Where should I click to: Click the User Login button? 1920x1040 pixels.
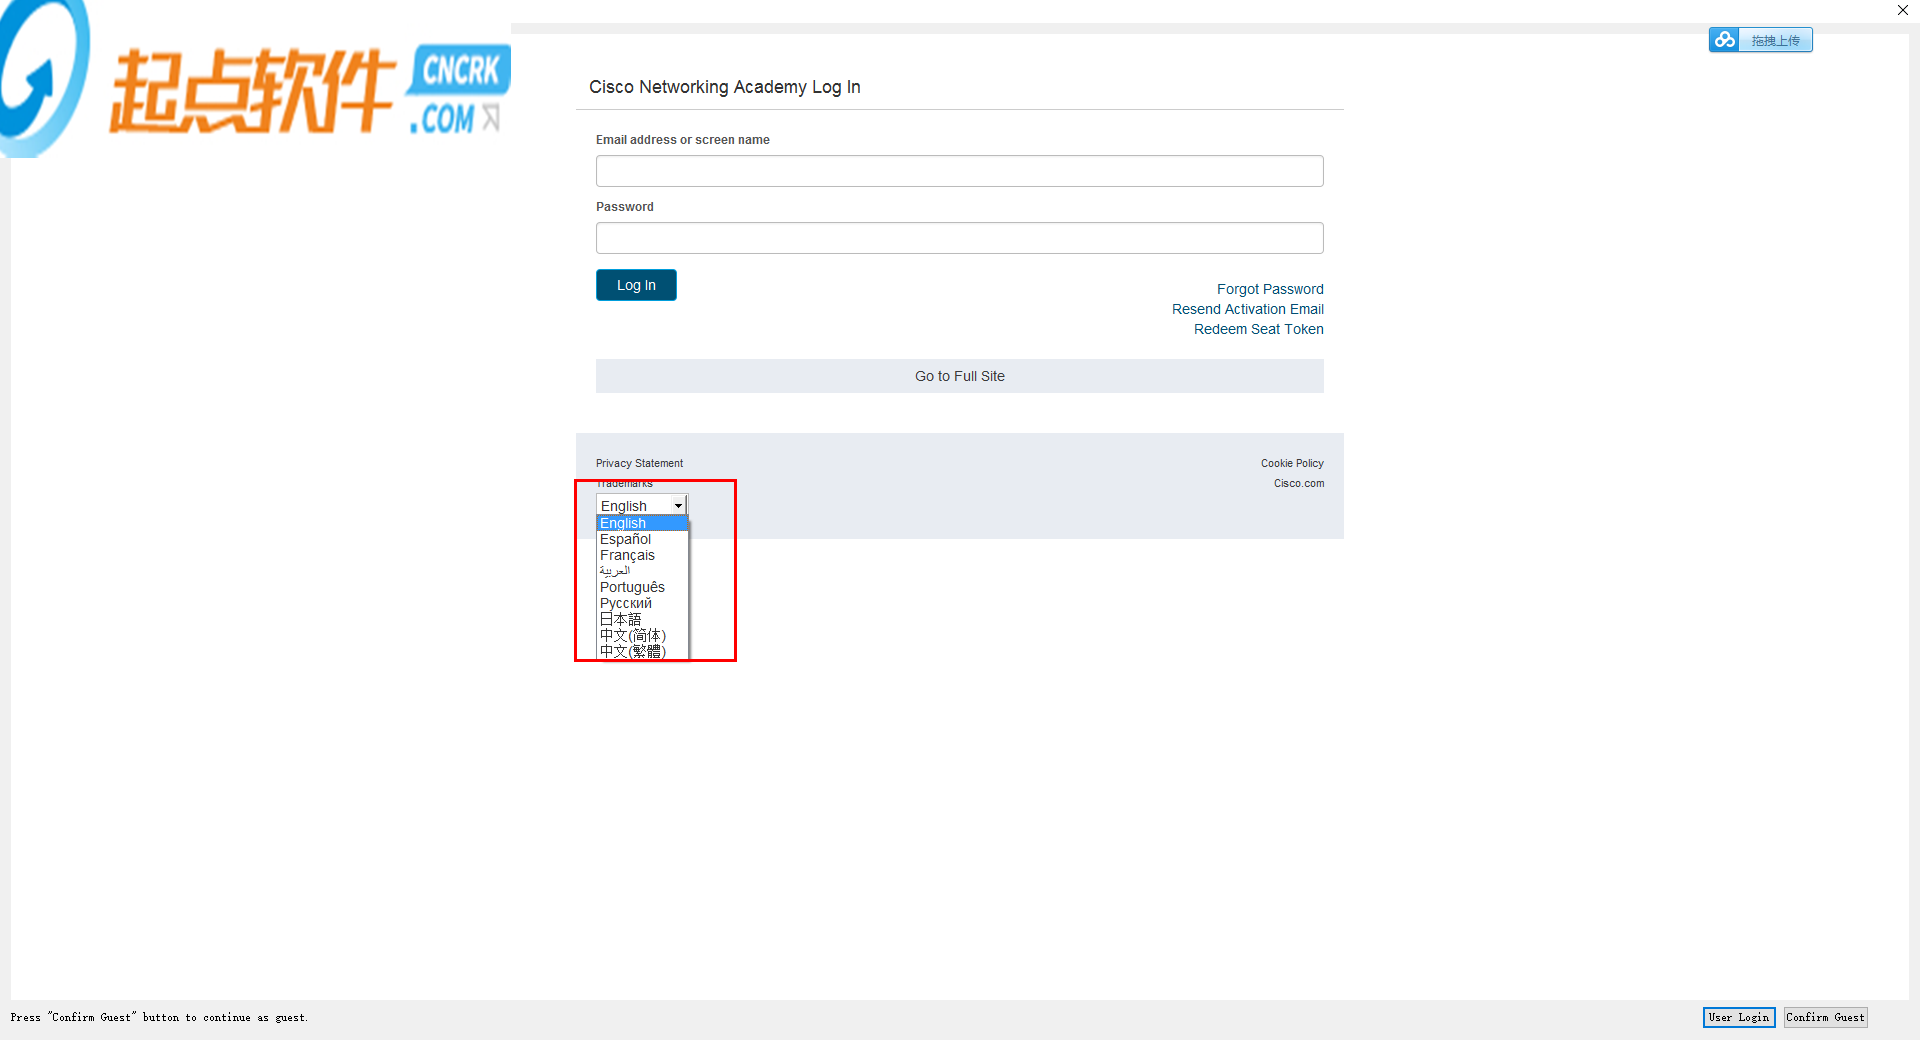(1739, 1017)
